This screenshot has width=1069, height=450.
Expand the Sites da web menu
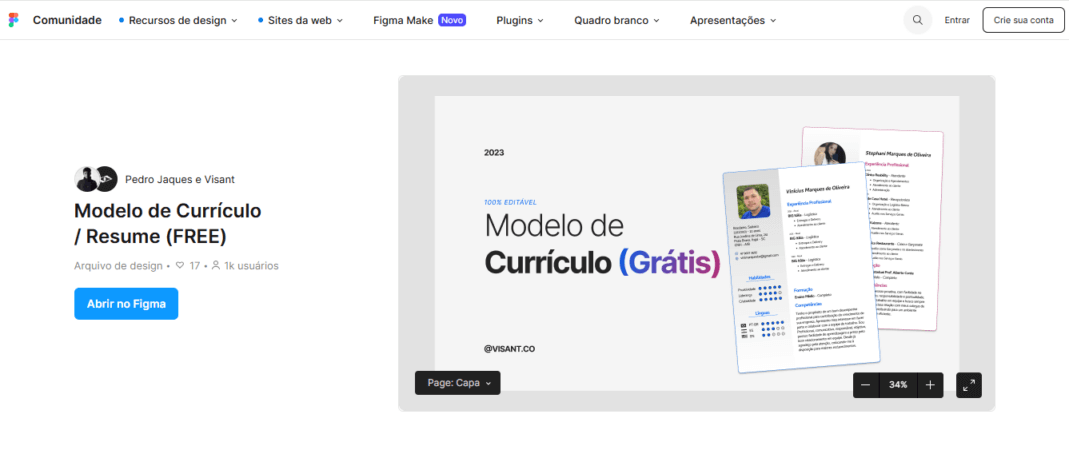(301, 20)
